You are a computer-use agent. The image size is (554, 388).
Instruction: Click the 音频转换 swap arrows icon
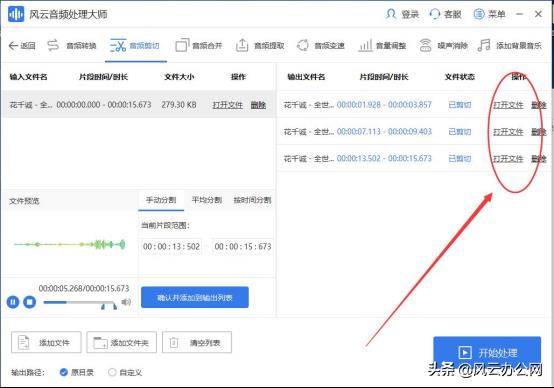click(x=53, y=45)
